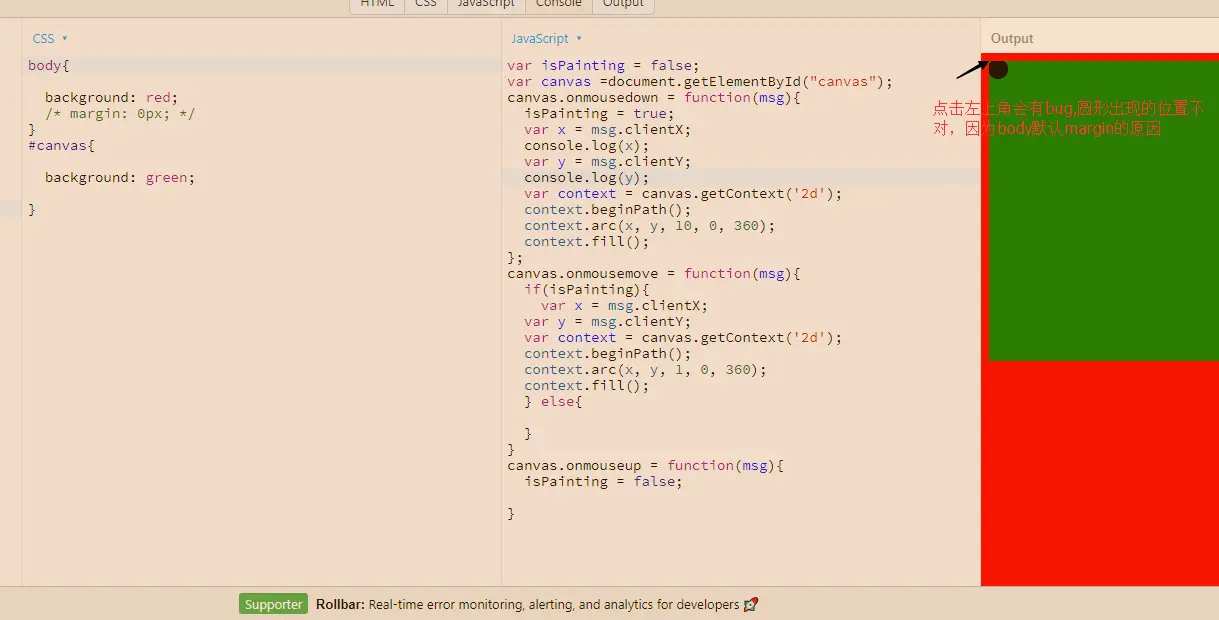Click the document.getElementById("canvas") line

click(x=700, y=81)
